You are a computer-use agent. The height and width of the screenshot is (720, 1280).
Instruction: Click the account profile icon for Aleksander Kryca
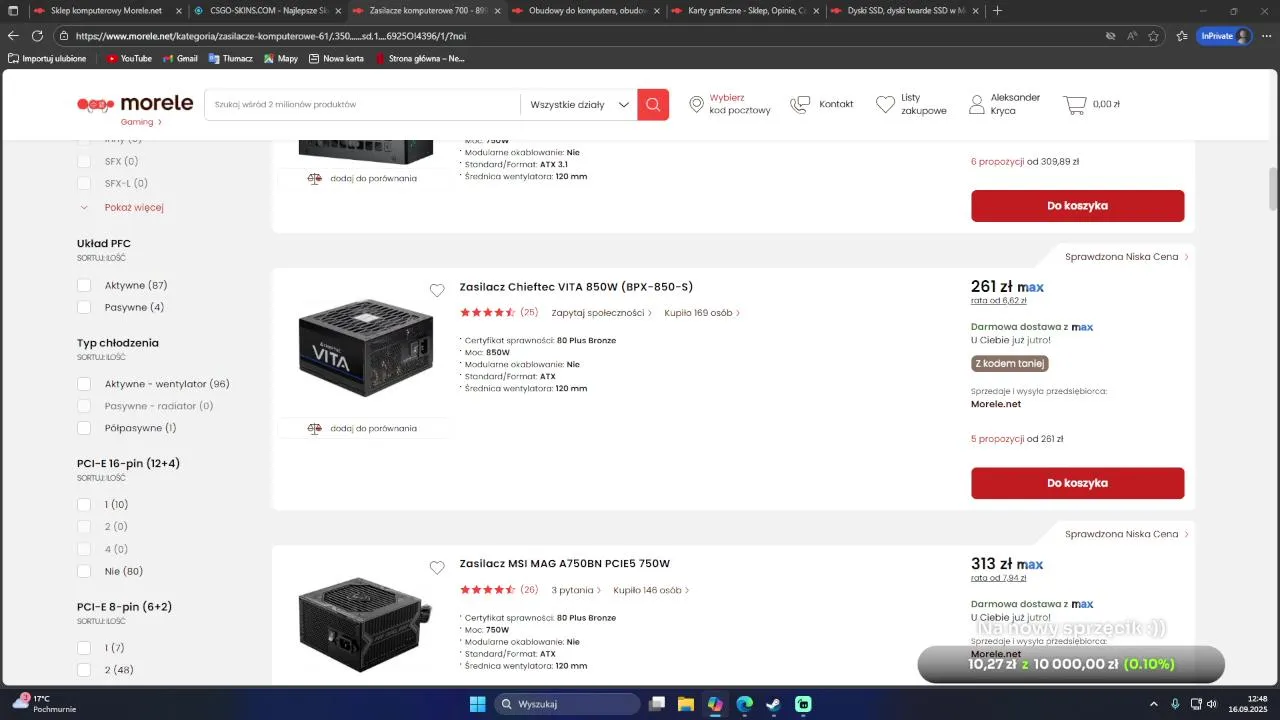[977, 104]
